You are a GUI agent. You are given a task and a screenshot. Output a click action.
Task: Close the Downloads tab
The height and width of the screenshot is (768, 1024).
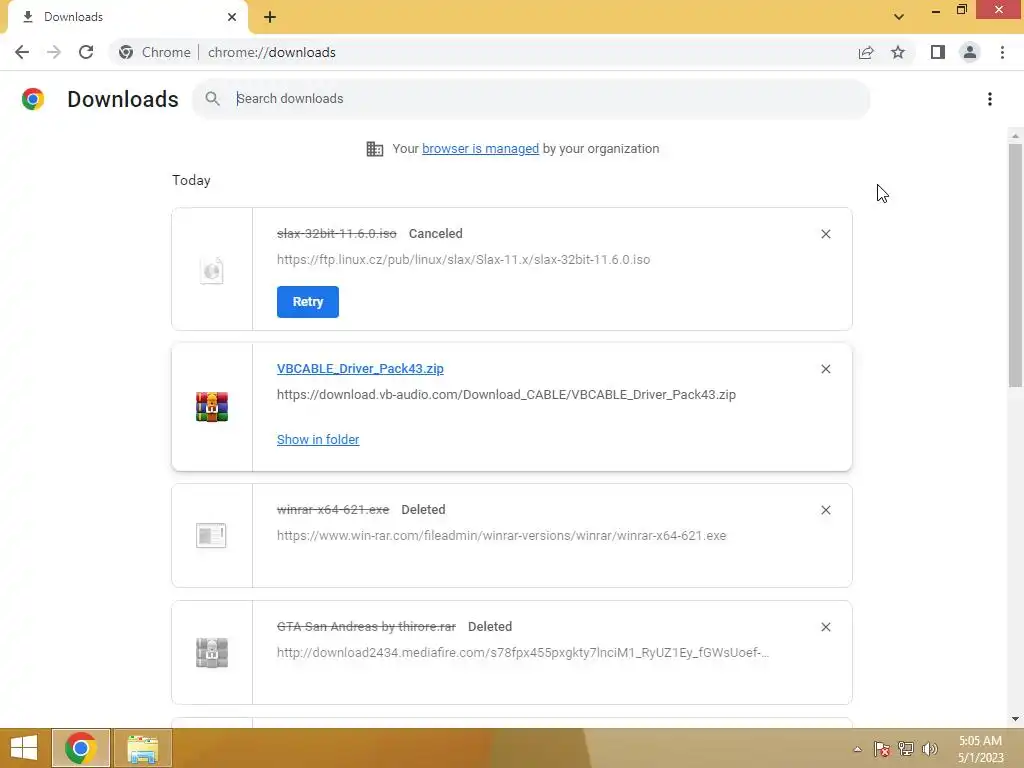(232, 17)
